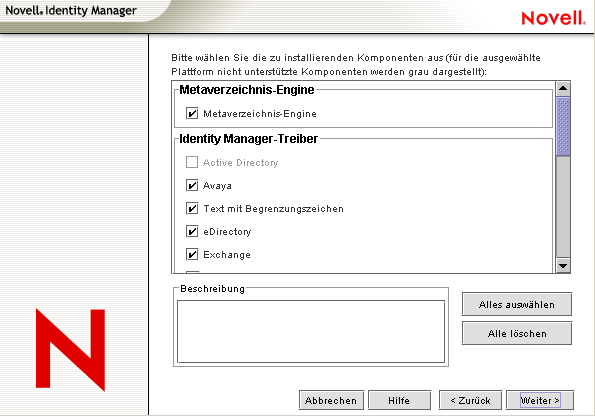Toggle Text mit Begrenzungszeichen checkbox
Screen dimensions: 595x416
coord(192,208)
